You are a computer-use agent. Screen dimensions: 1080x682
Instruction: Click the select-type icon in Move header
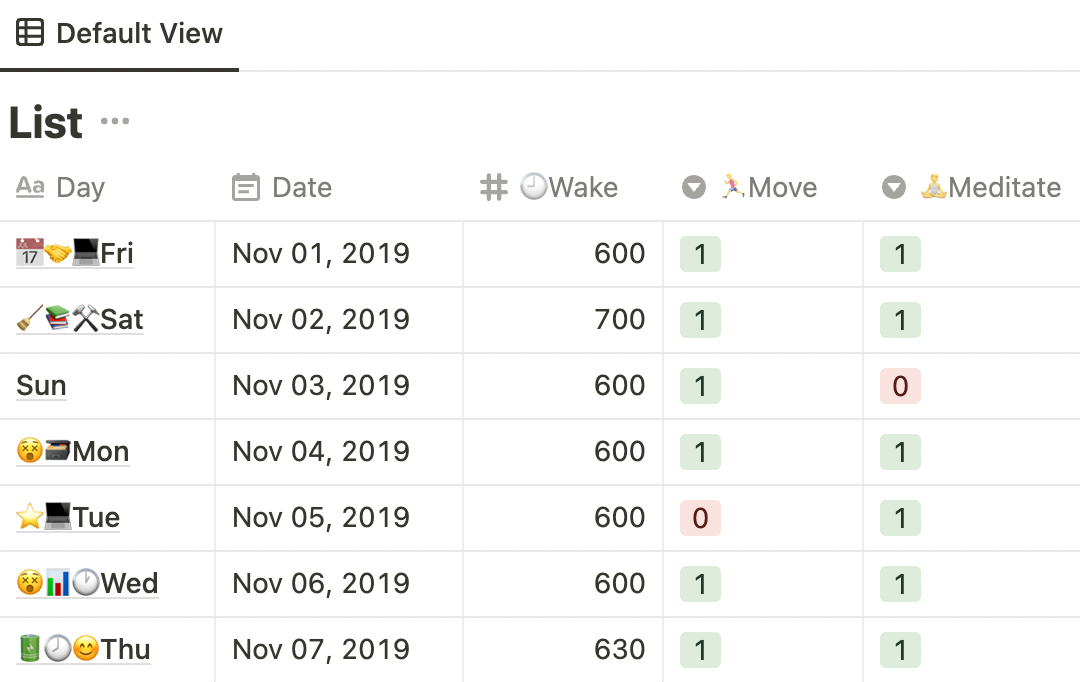click(x=694, y=187)
